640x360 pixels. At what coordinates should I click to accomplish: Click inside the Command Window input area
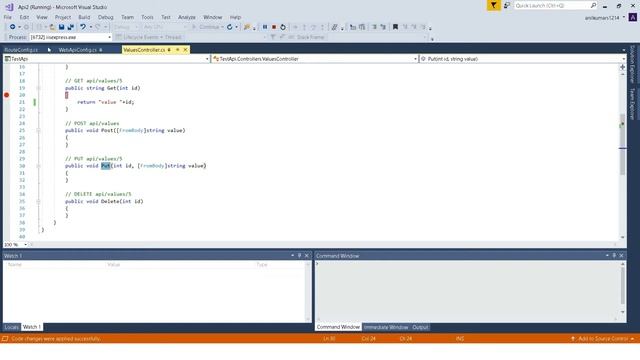click(x=468, y=290)
